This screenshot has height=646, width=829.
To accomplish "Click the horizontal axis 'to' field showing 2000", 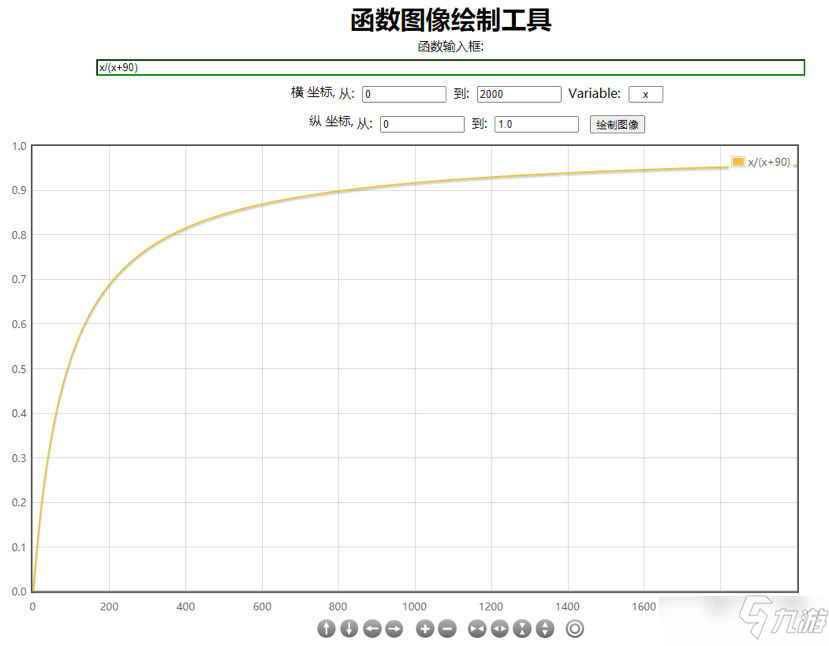I will [519, 94].
